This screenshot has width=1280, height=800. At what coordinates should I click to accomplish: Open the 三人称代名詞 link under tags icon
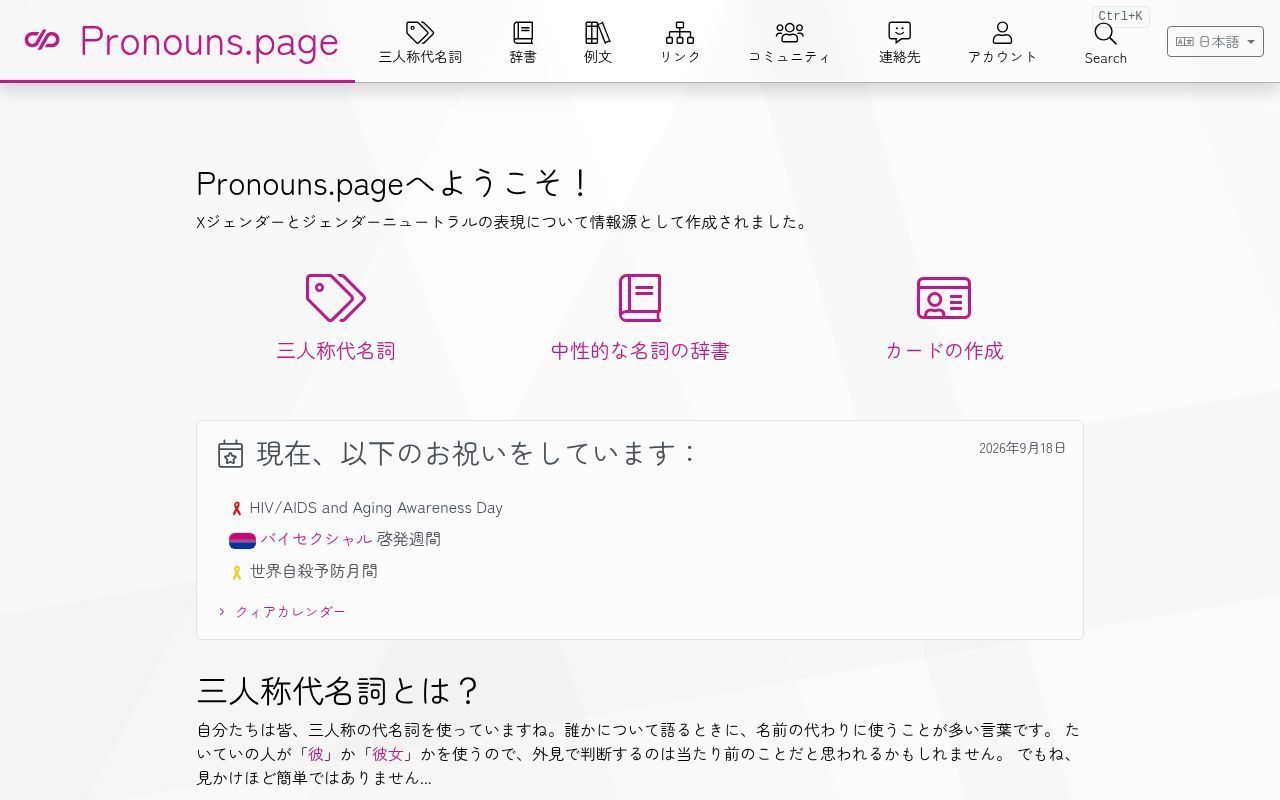[336, 351]
